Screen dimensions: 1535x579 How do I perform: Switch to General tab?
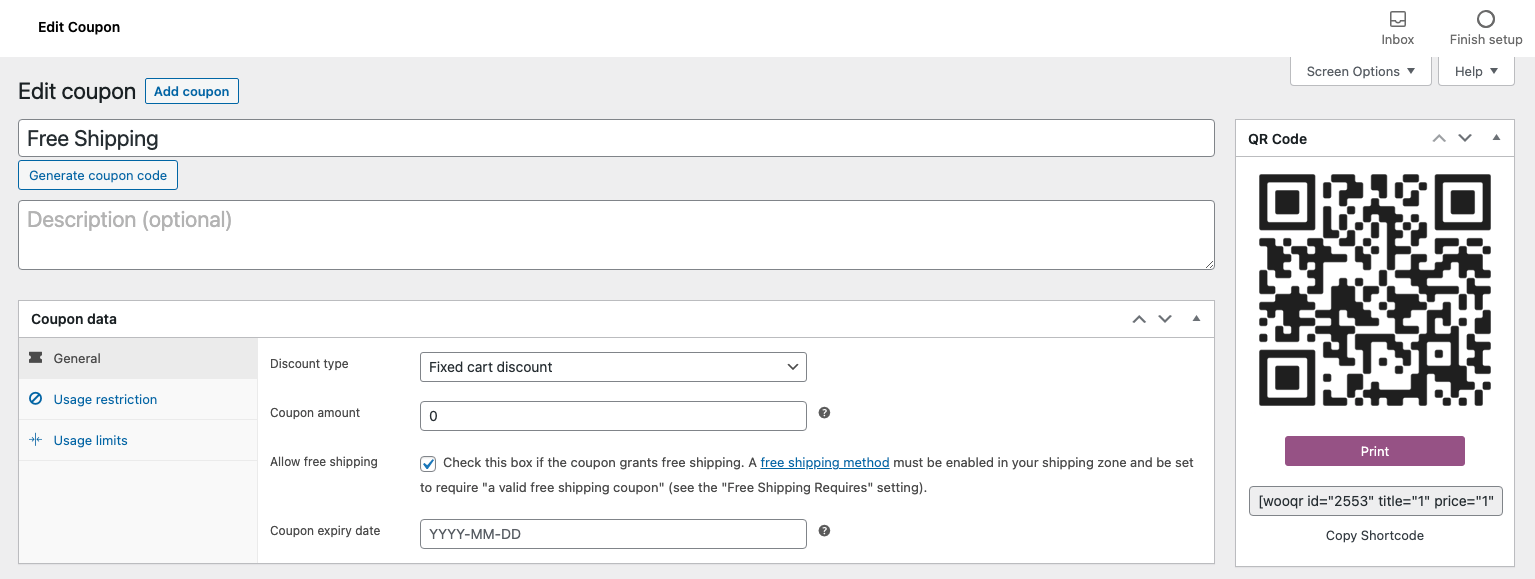[x=138, y=358]
